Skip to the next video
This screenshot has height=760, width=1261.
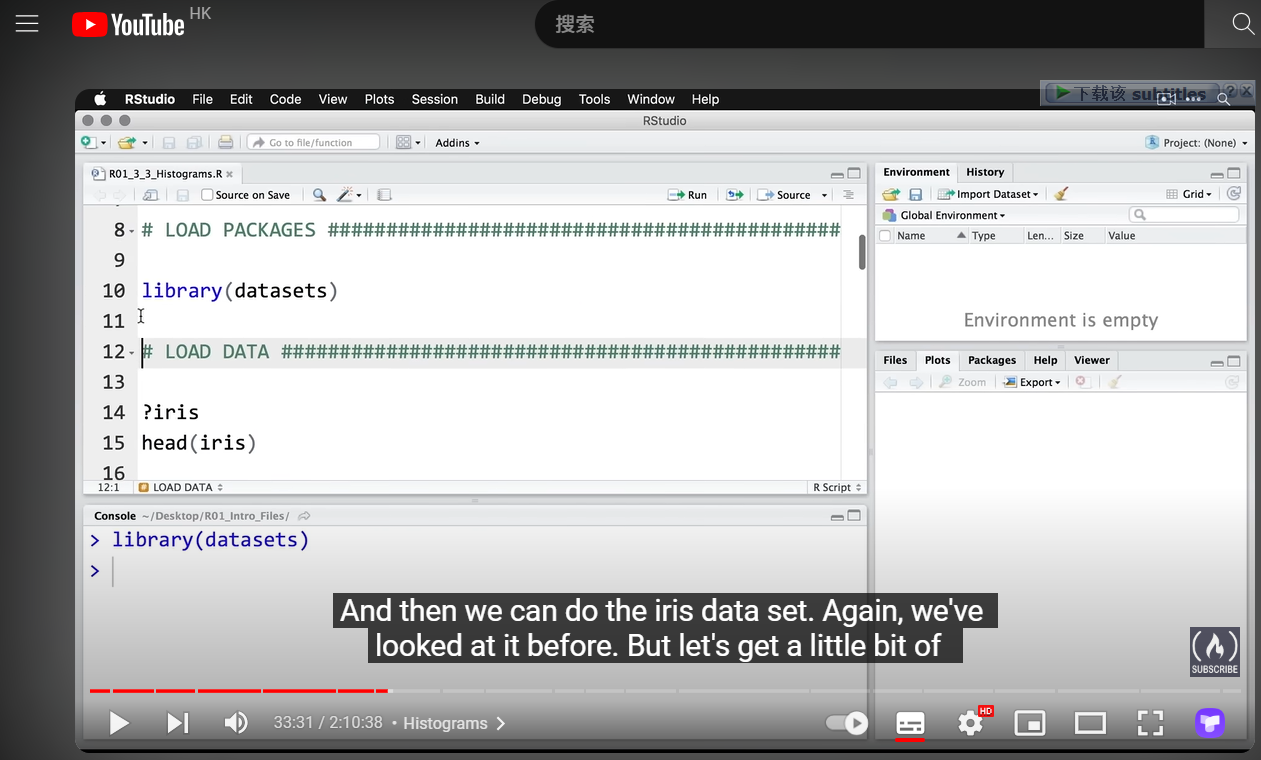177,723
